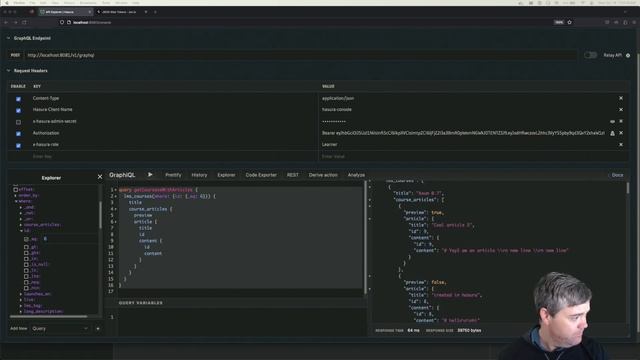Expand the _and node in Explorer
This screenshot has height=360, width=640.
coord(21,207)
